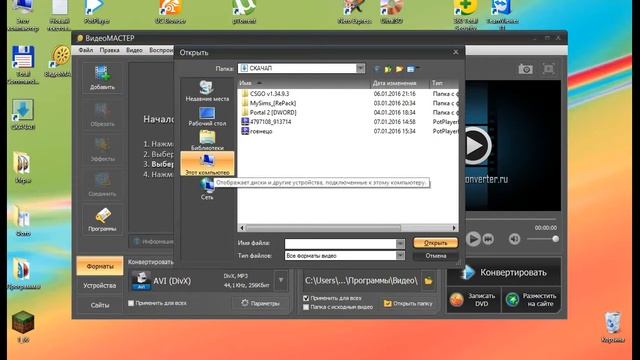
Task: Click the output path field C:\Users\...
Action: click(361, 281)
